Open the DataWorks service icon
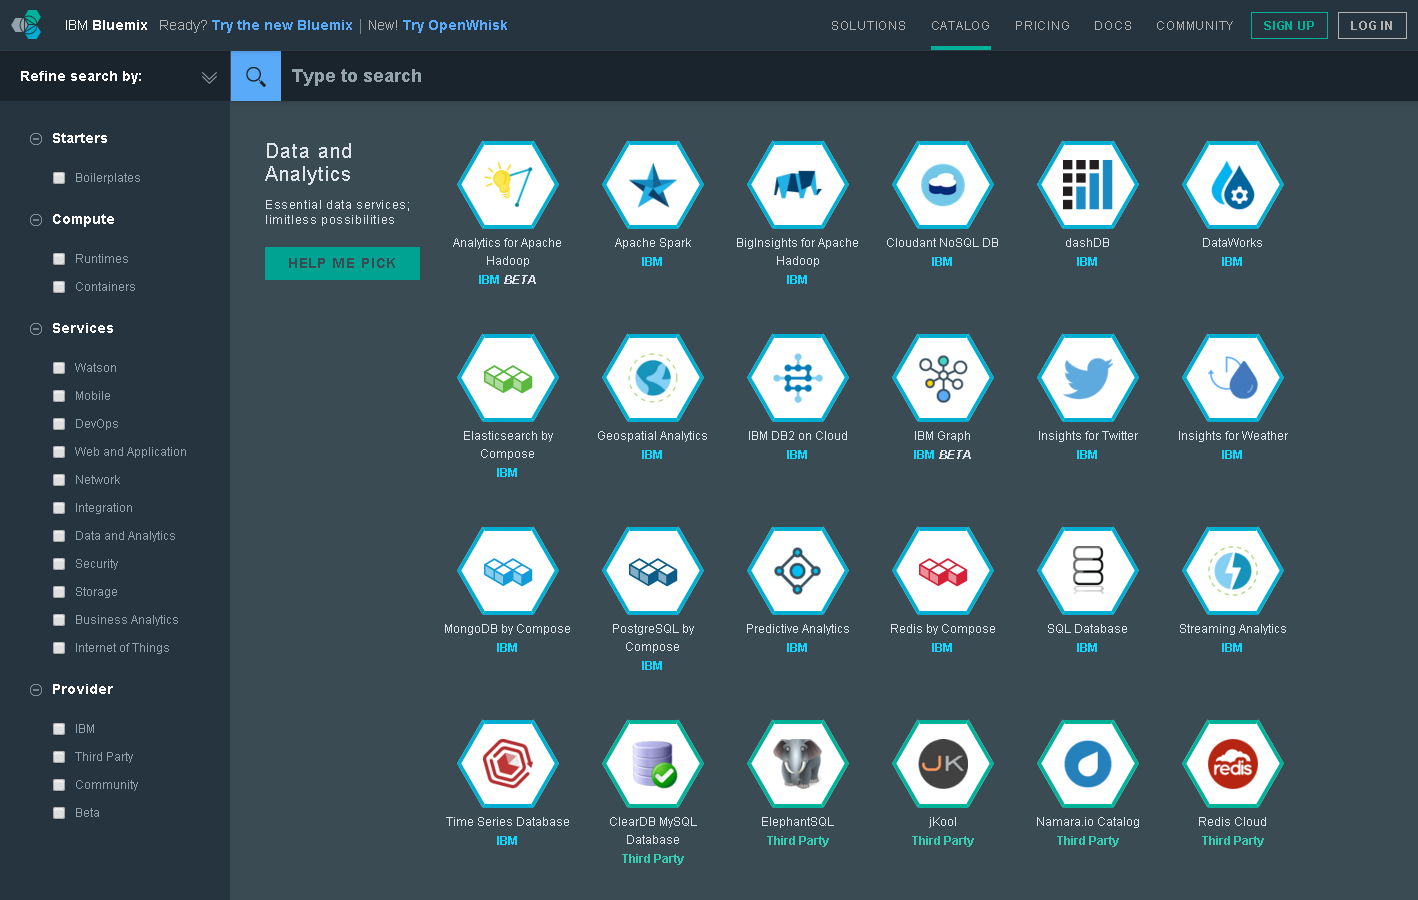 coord(1233,185)
